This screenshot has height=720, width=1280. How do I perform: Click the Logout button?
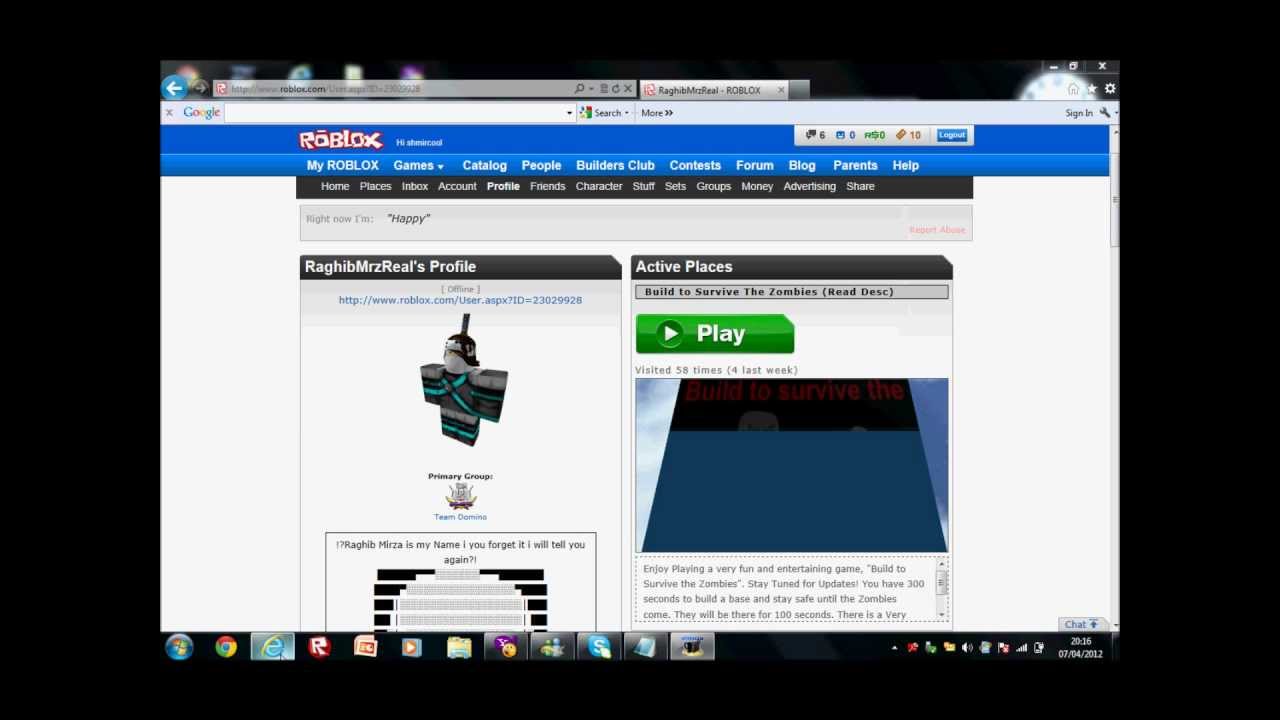(952, 135)
